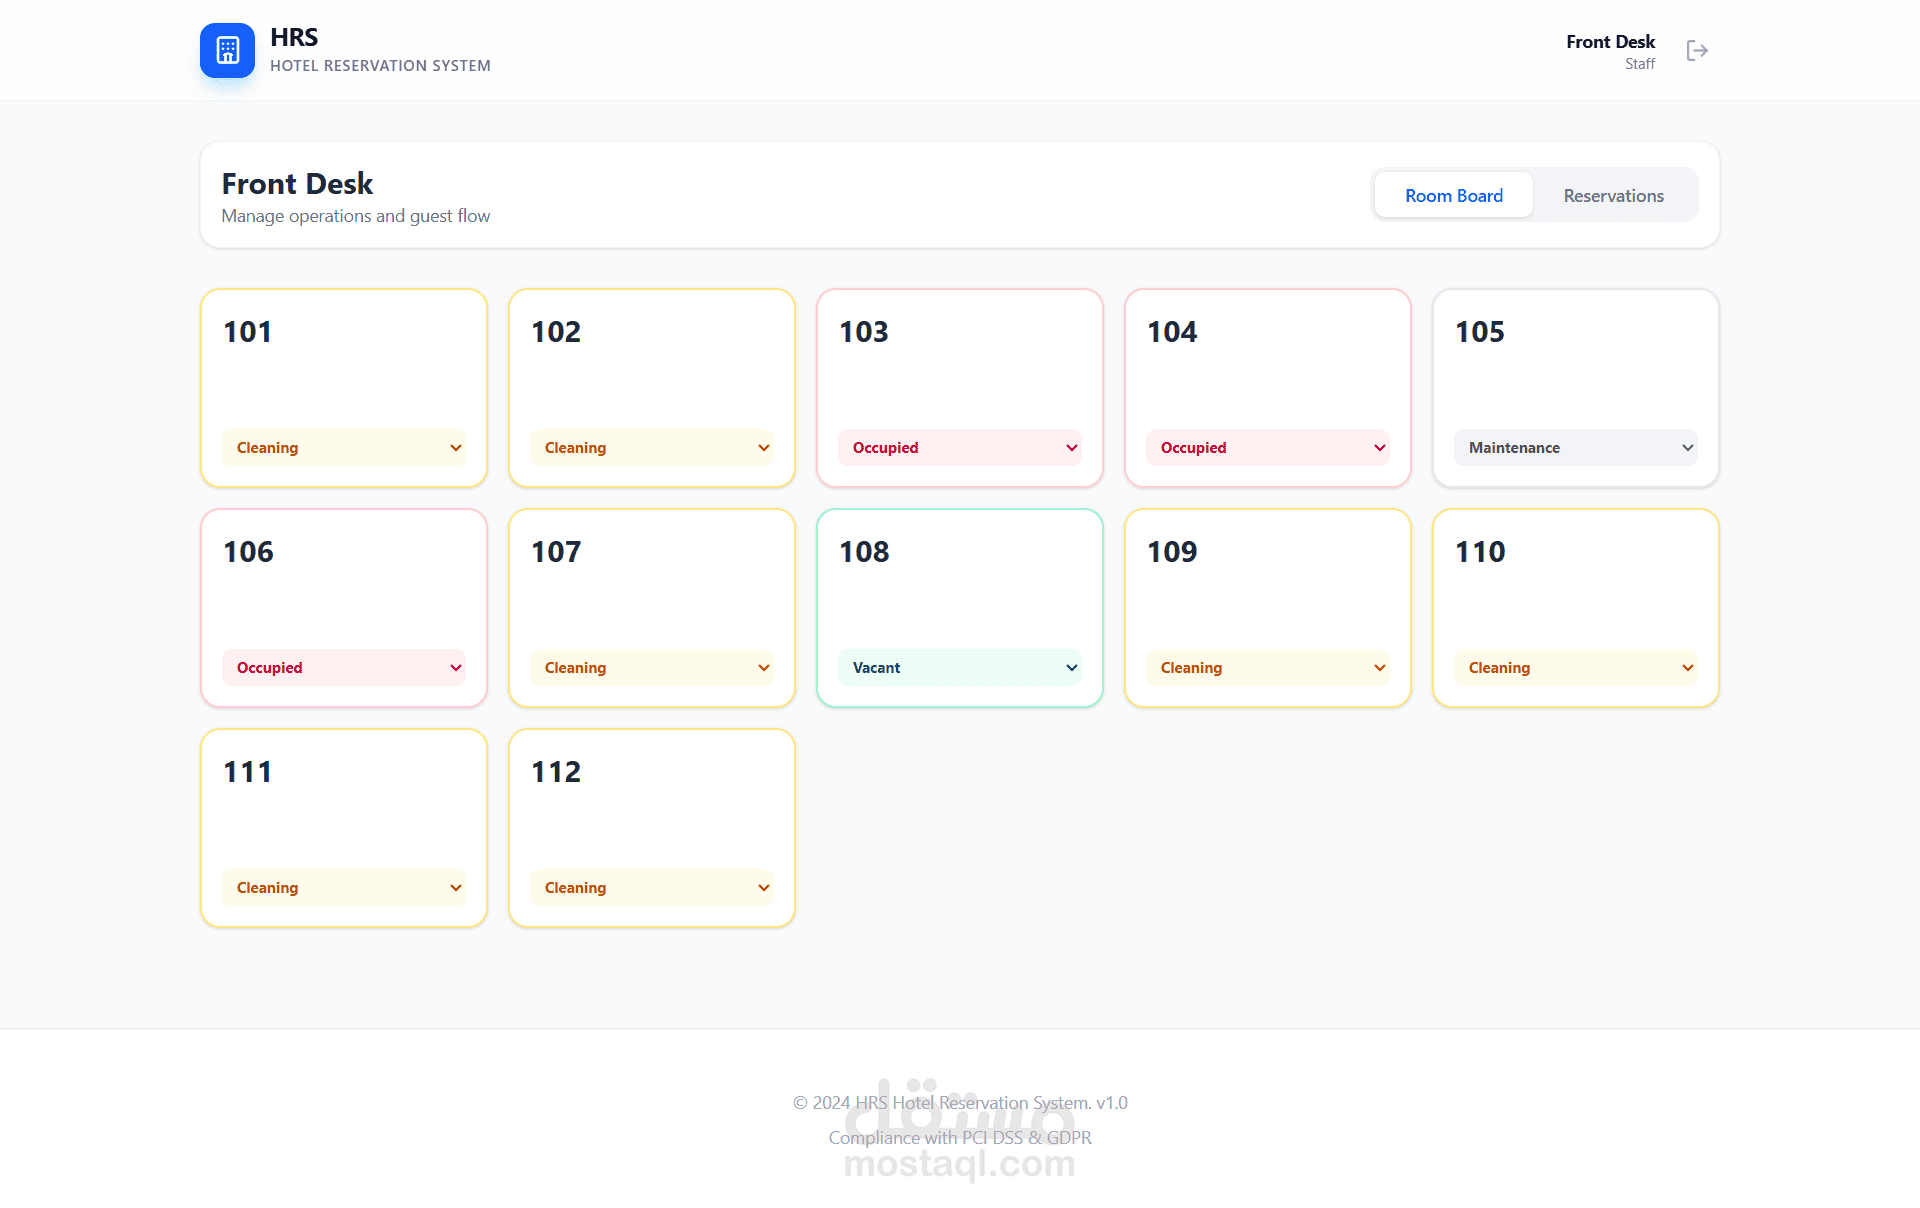Open room 101 status dropdown
This screenshot has width=1920, height=1208.
pos(343,448)
